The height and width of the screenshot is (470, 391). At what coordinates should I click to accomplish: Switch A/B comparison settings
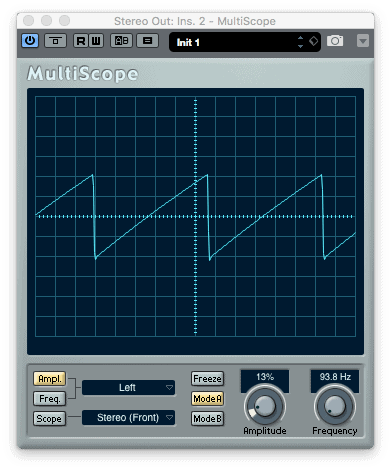(121, 41)
